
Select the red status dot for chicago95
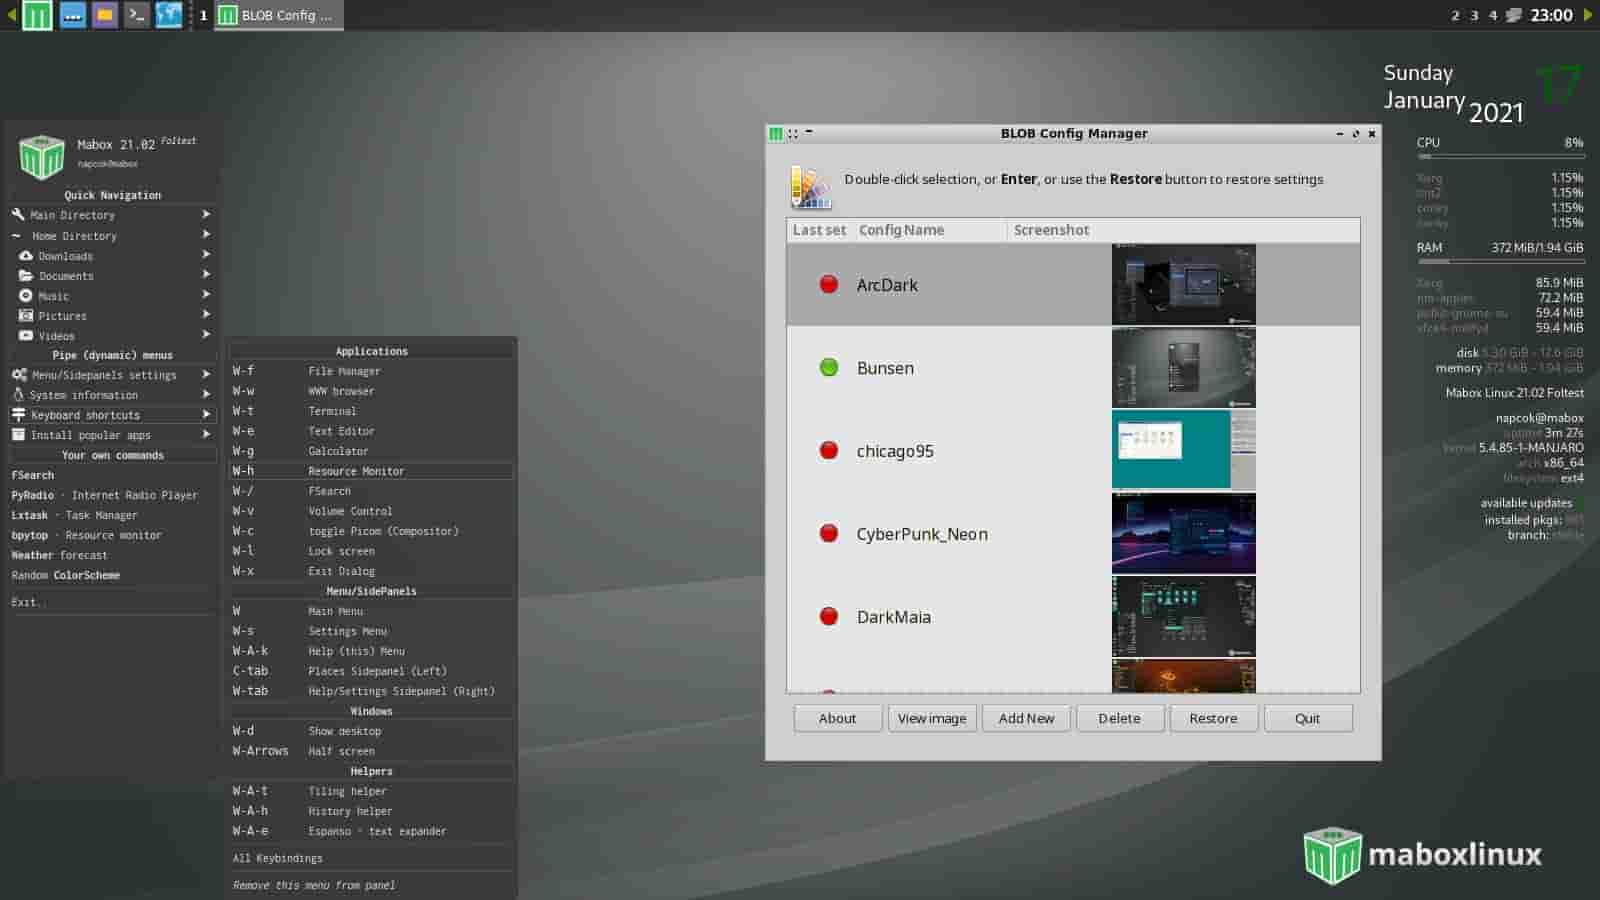(x=828, y=451)
